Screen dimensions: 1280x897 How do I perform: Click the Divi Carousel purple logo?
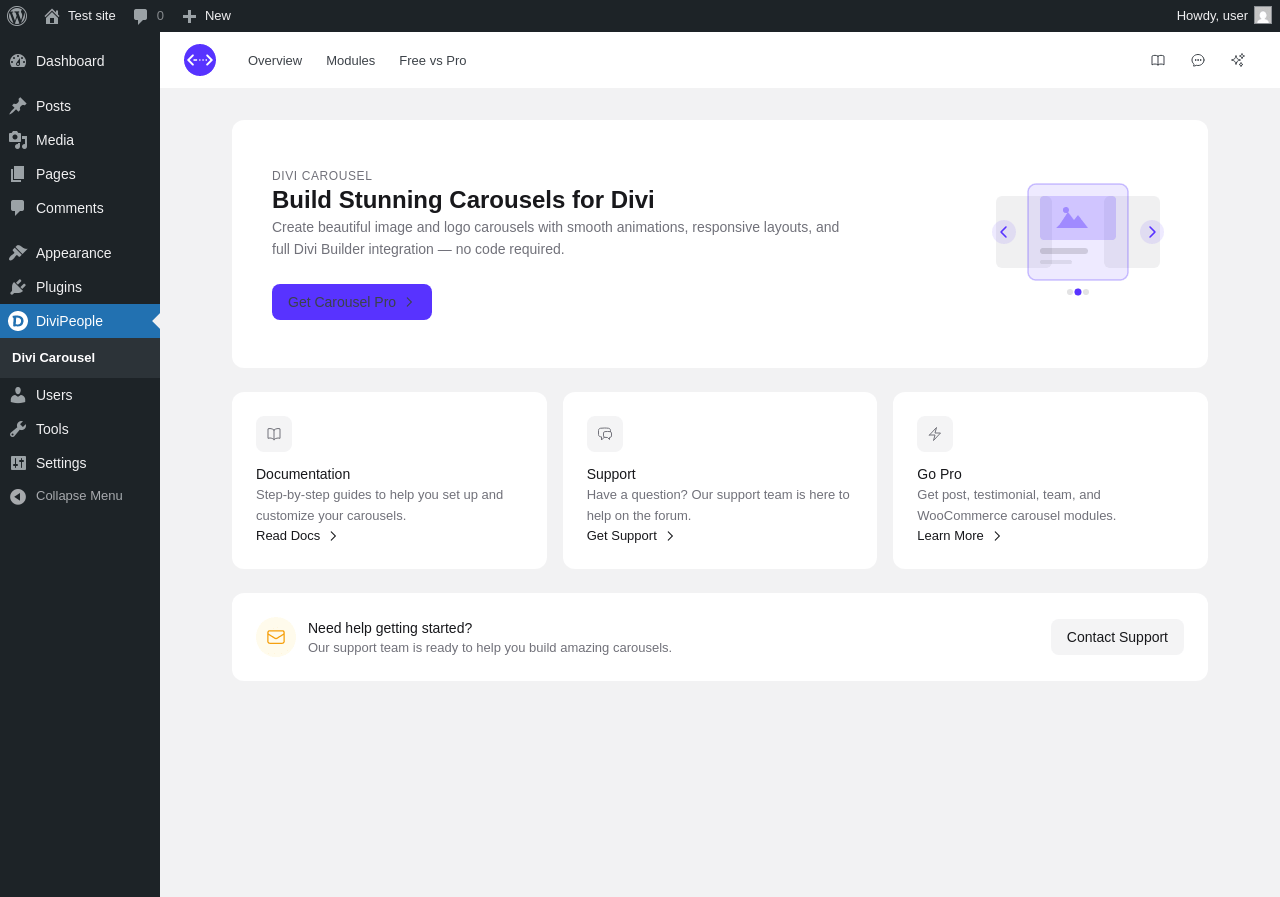click(x=200, y=60)
